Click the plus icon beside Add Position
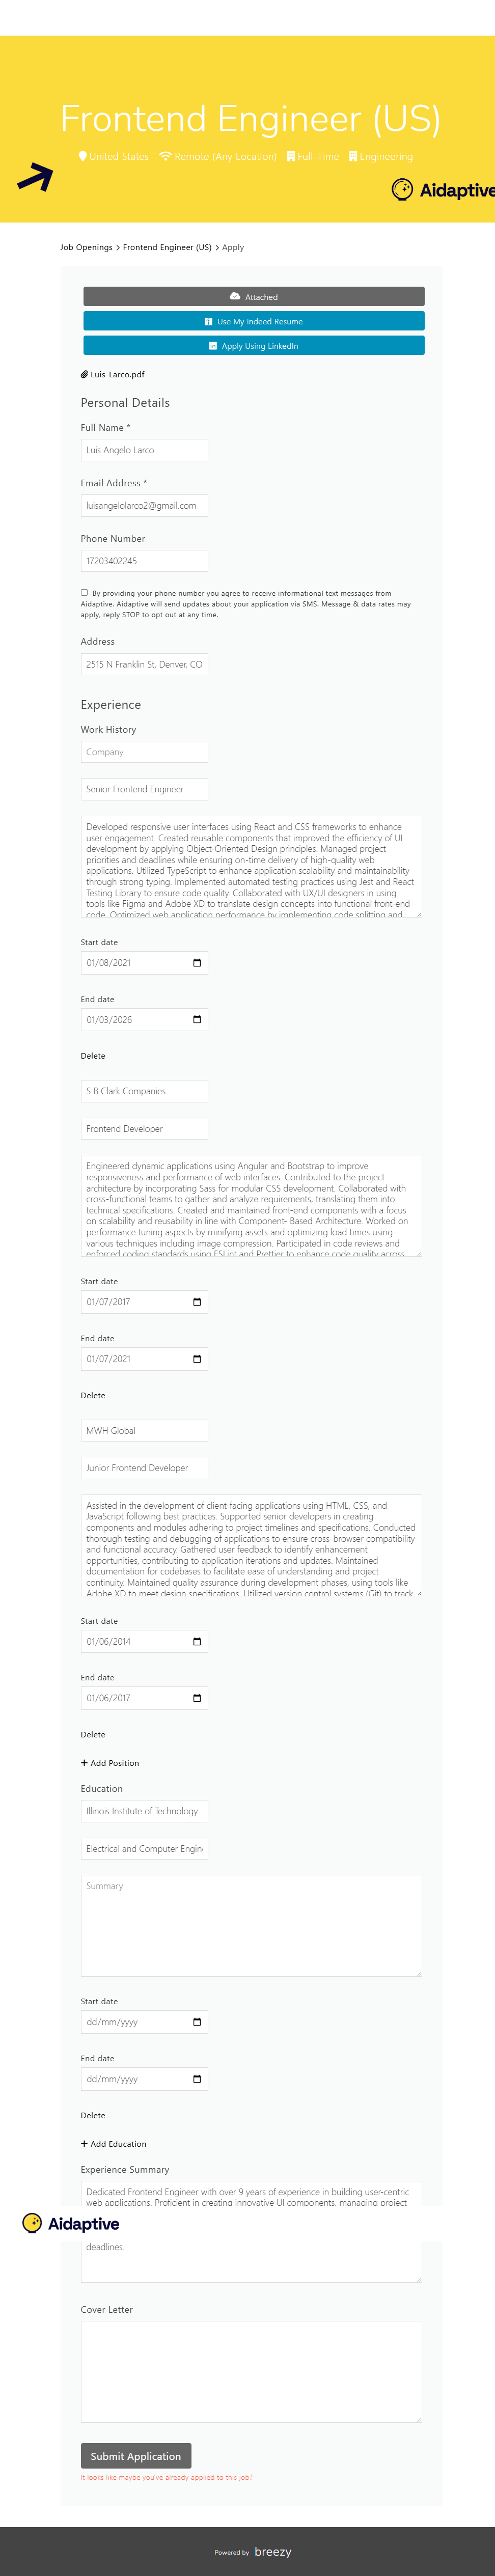 84,1763
